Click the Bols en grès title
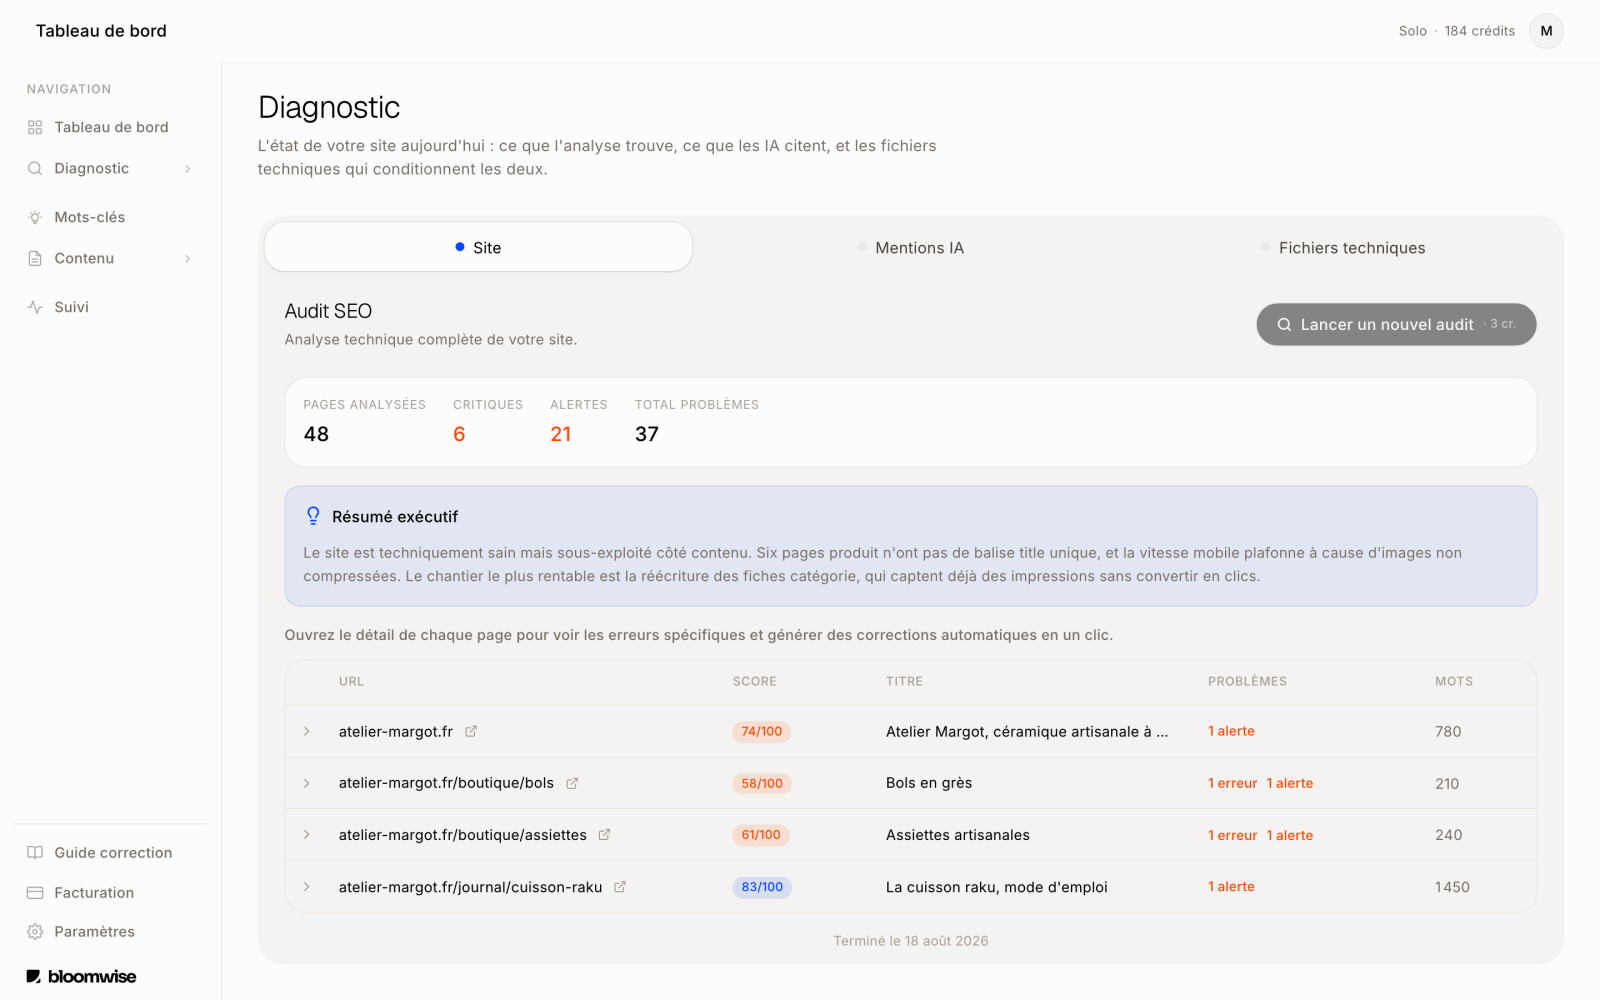This screenshot has height=1000, width=1600. click(x=929, y=783)
